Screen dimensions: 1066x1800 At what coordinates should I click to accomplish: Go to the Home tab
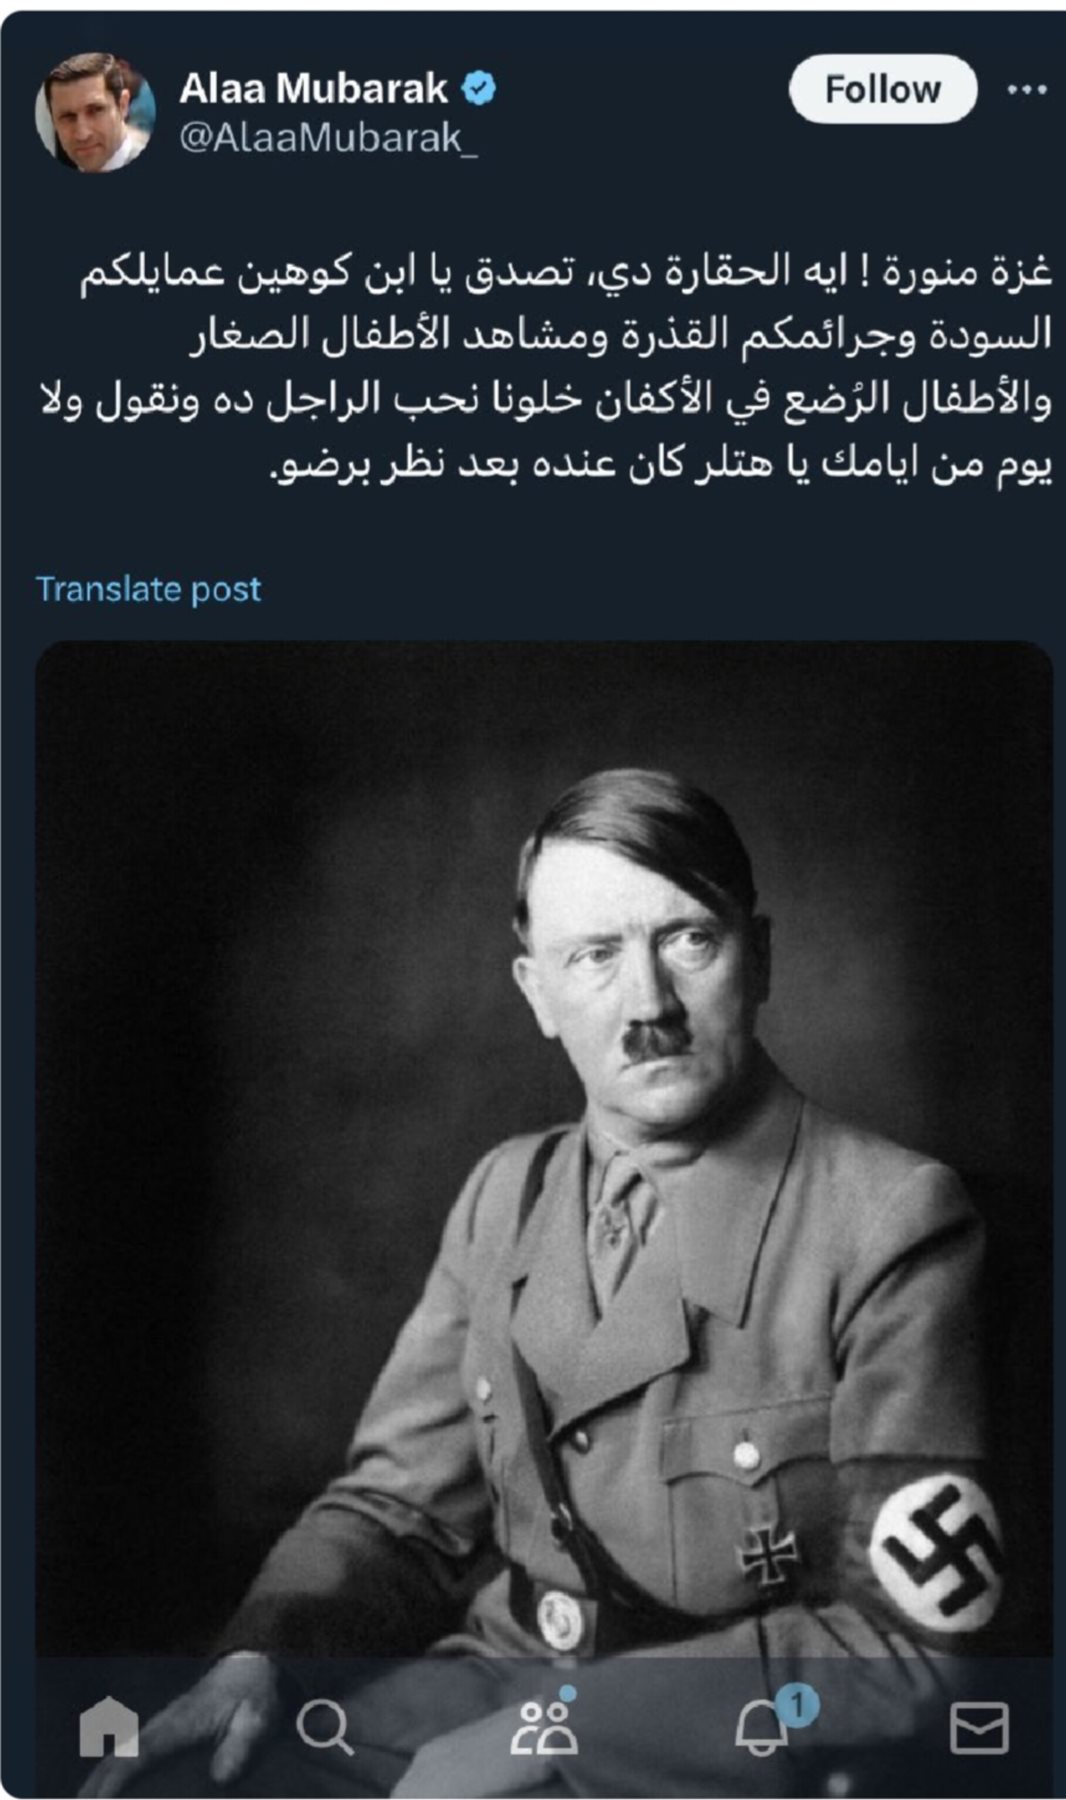click(x=109, y=1728)
